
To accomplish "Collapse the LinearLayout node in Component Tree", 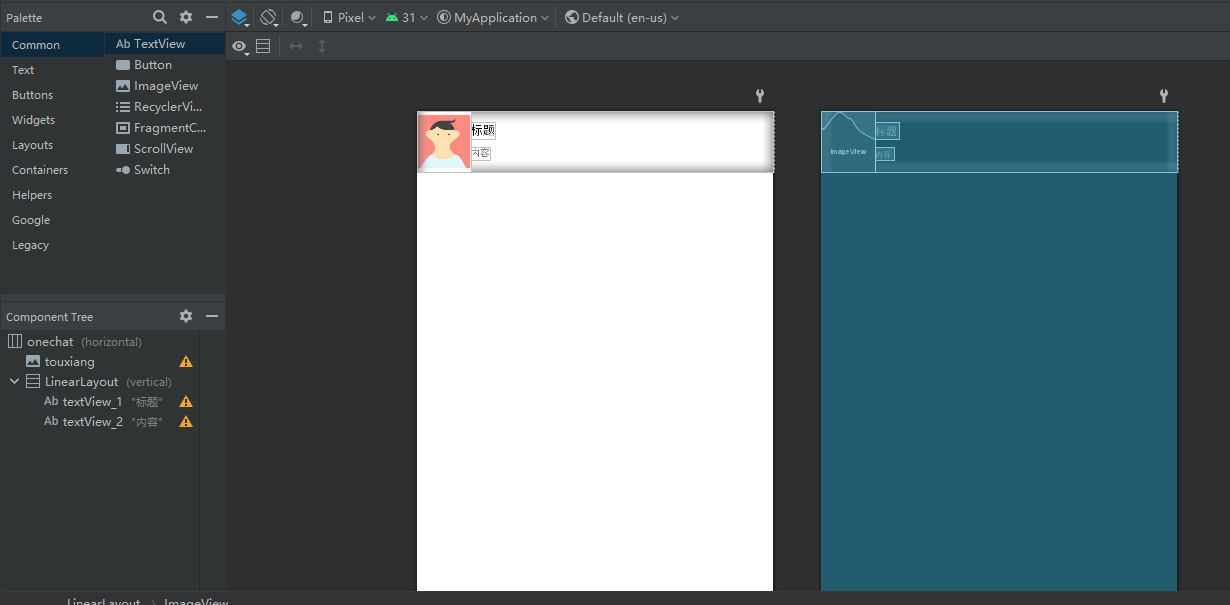I will point(13,381).
